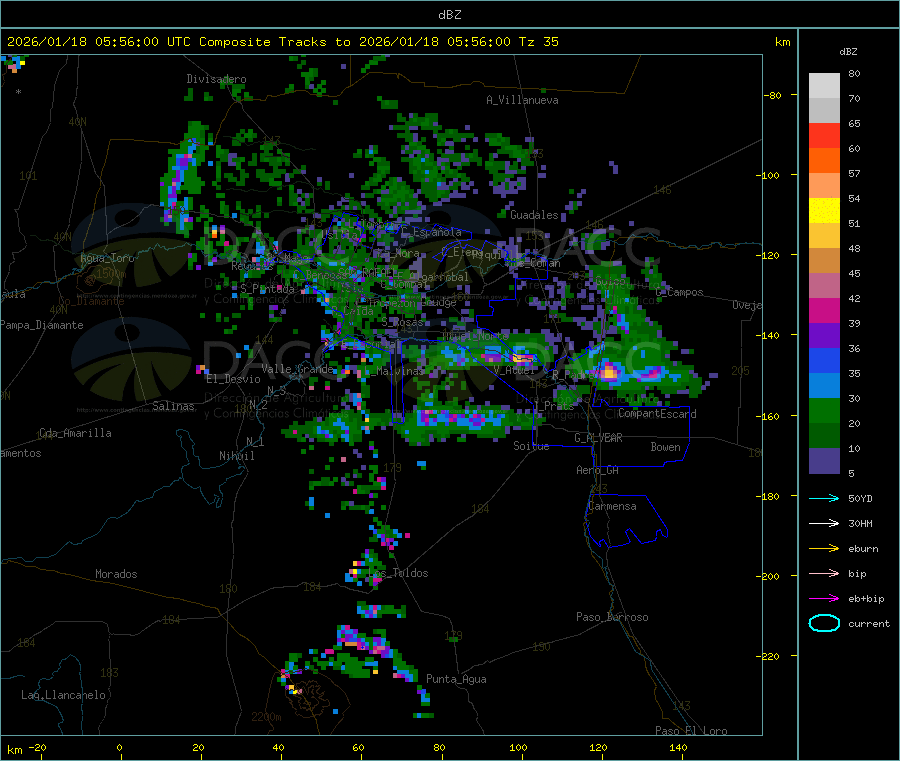Select the magenta 39-42 dBZ color swatch
This screenshot has height=761, width=900.
pos(824,310)
